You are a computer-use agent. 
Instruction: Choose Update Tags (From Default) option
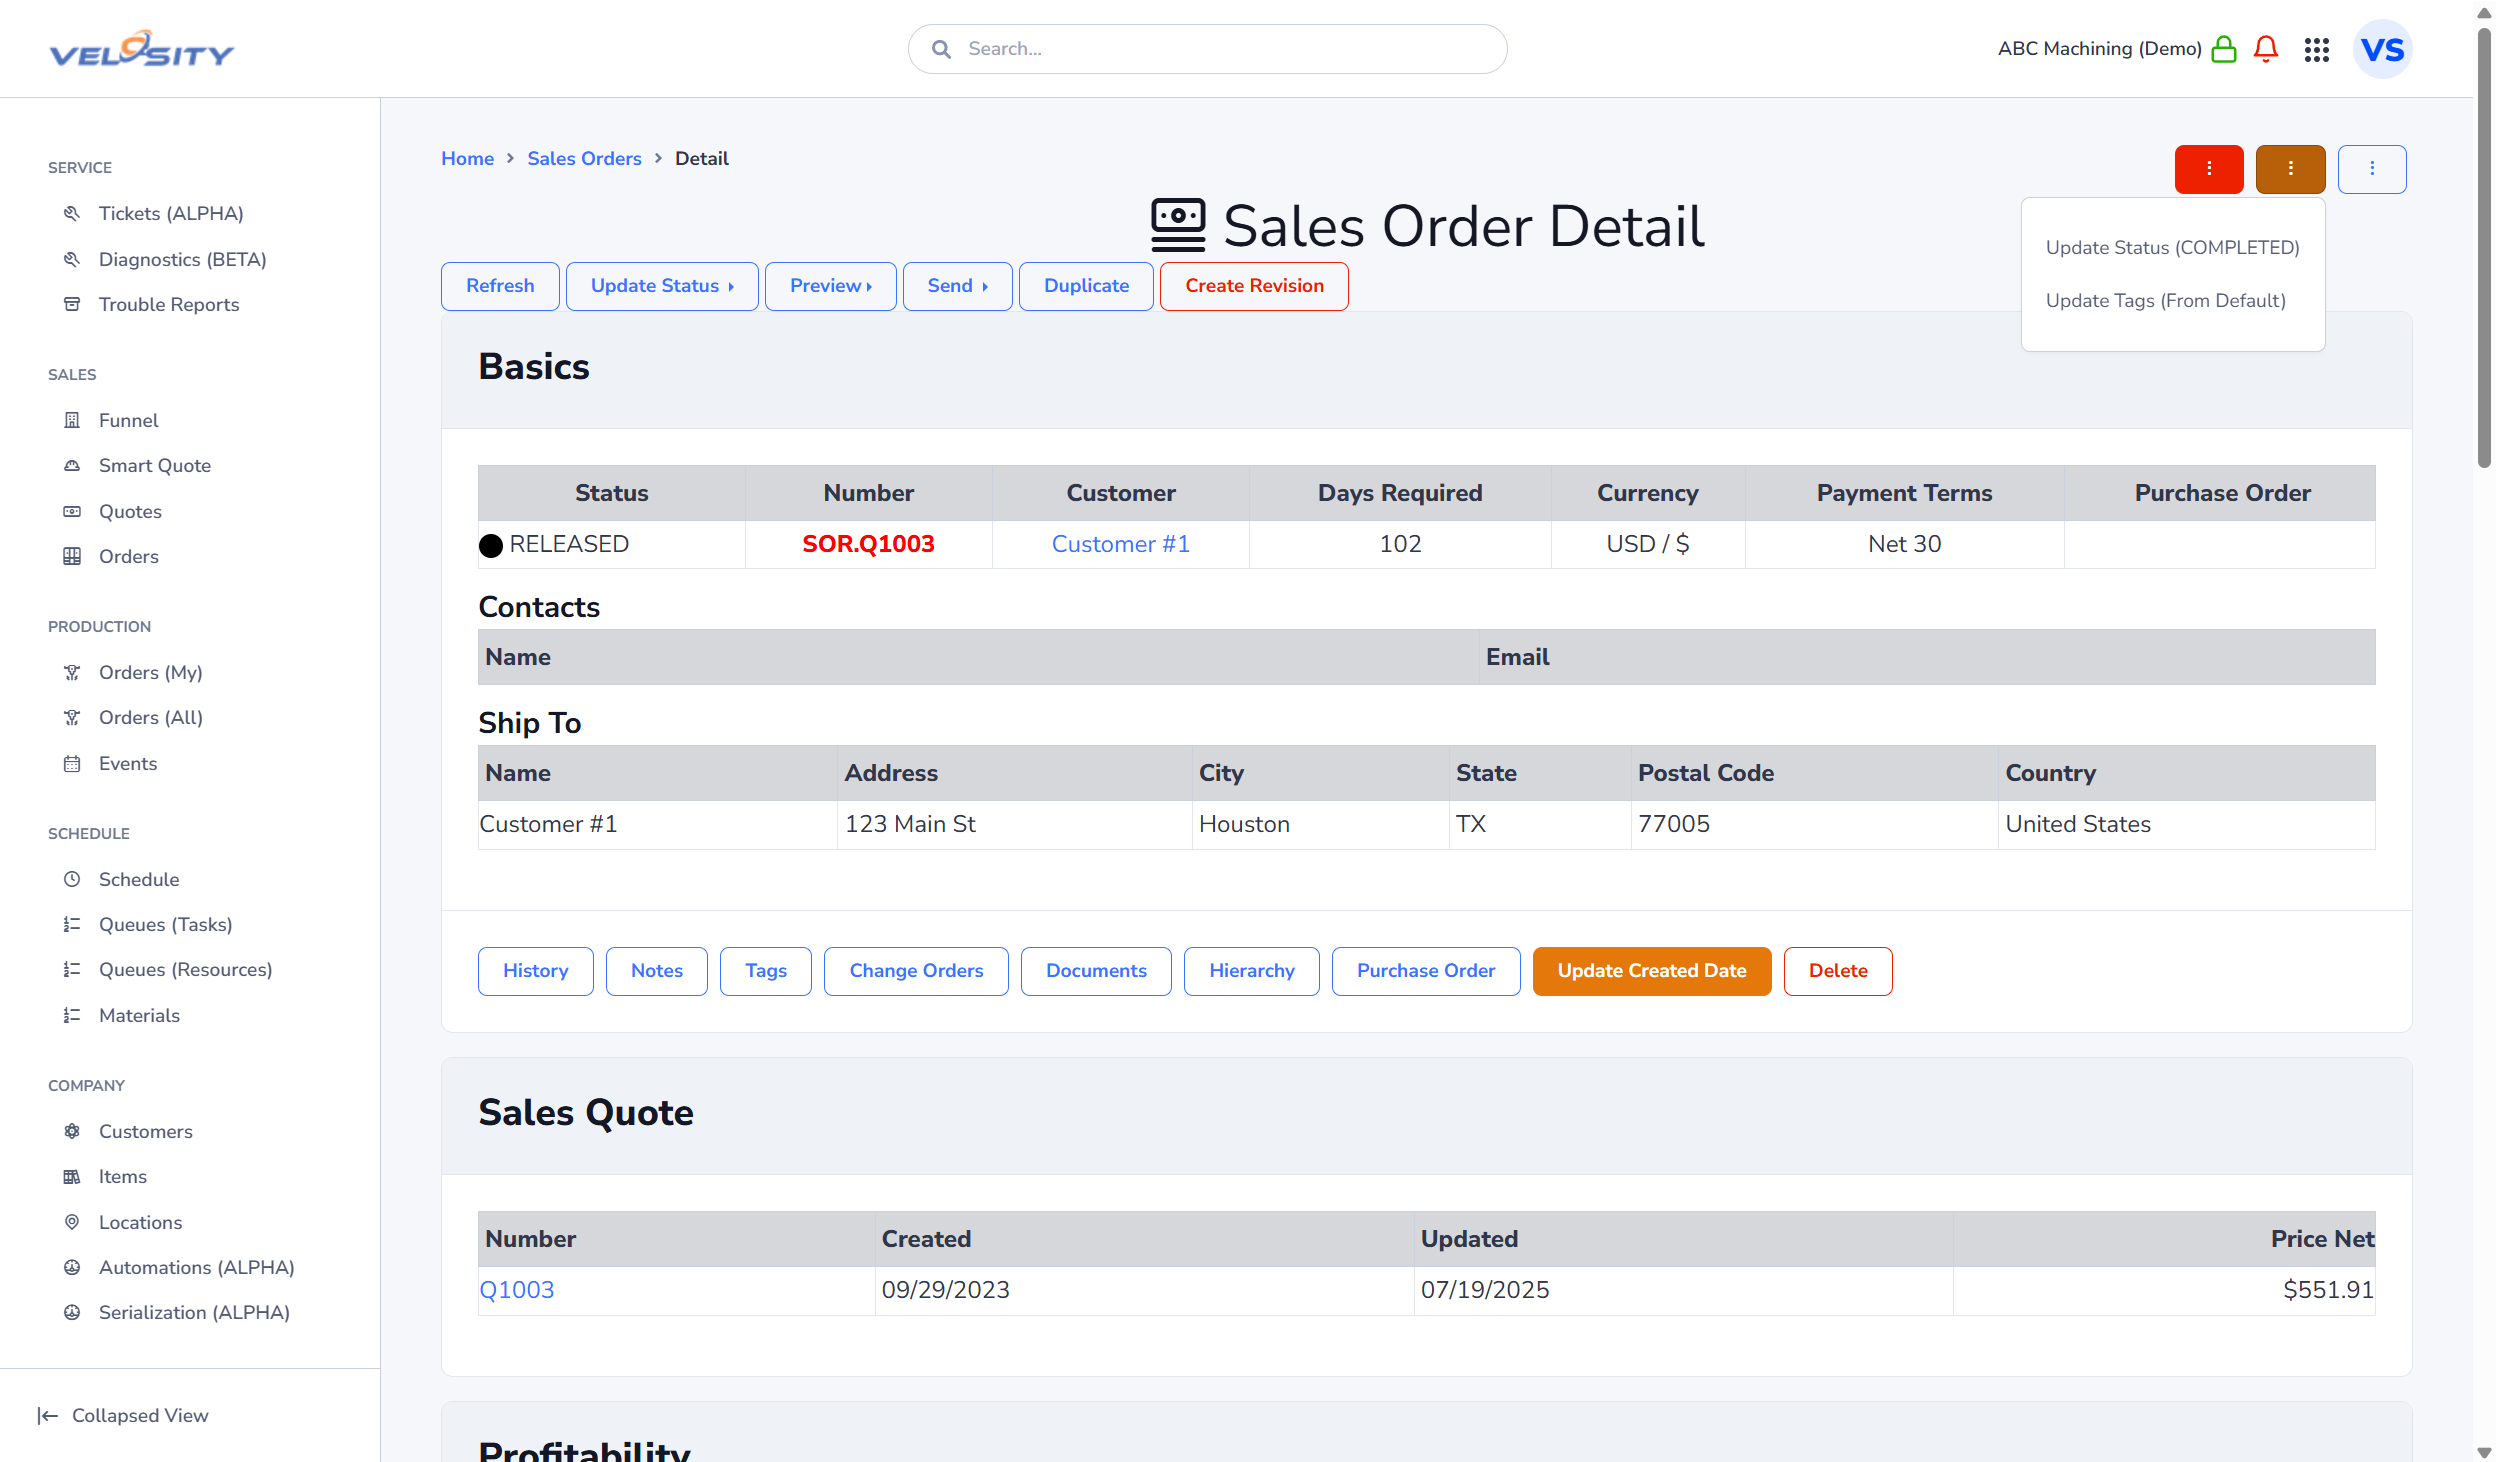click(x=2165, y=301)
